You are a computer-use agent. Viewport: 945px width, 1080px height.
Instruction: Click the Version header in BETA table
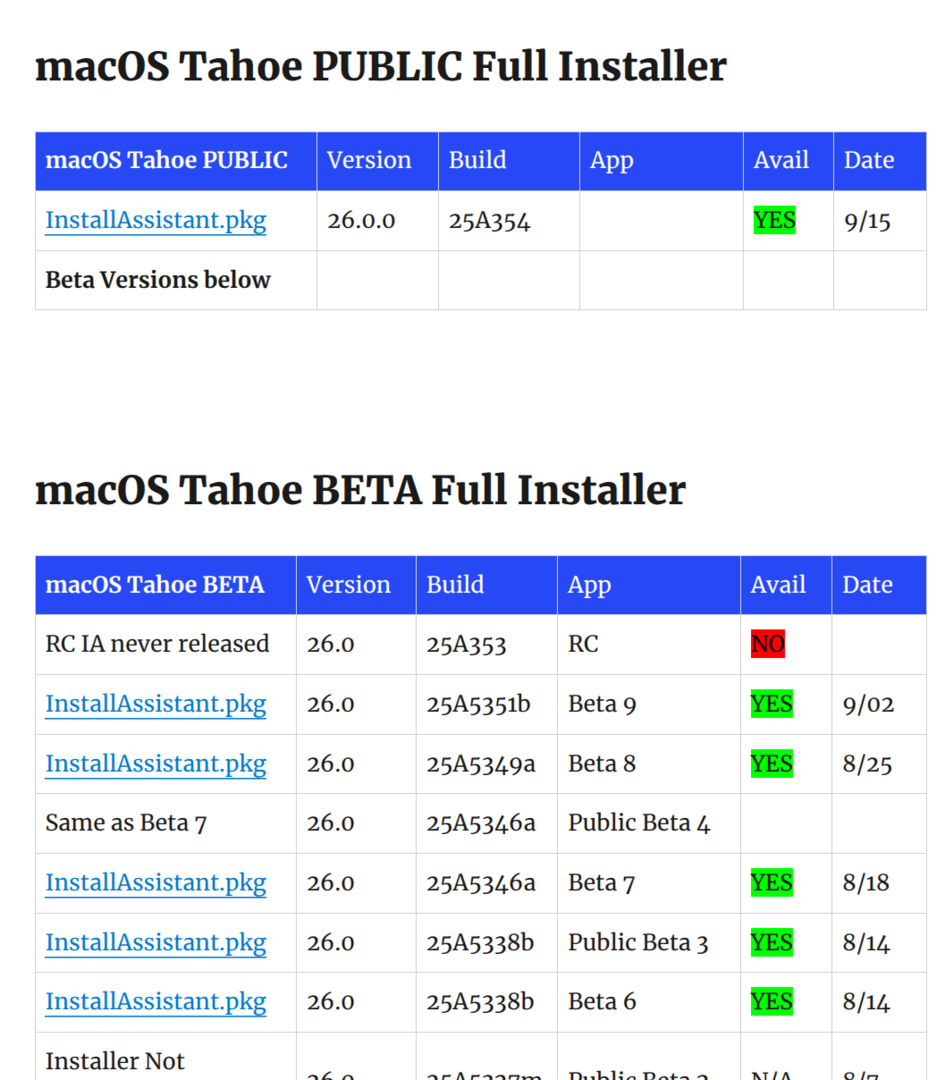[348, 585]
